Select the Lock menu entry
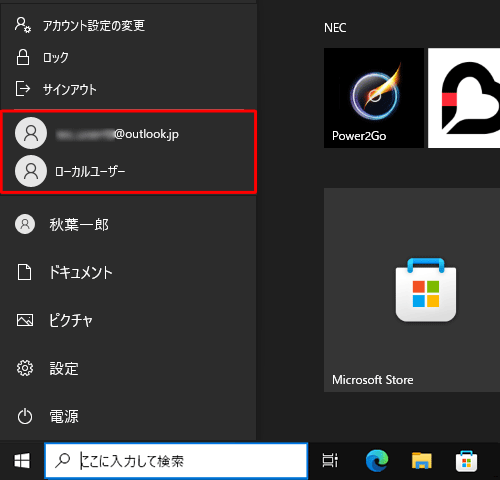The width and height of the screenshot is (500, 480). (x=128, y=57)
